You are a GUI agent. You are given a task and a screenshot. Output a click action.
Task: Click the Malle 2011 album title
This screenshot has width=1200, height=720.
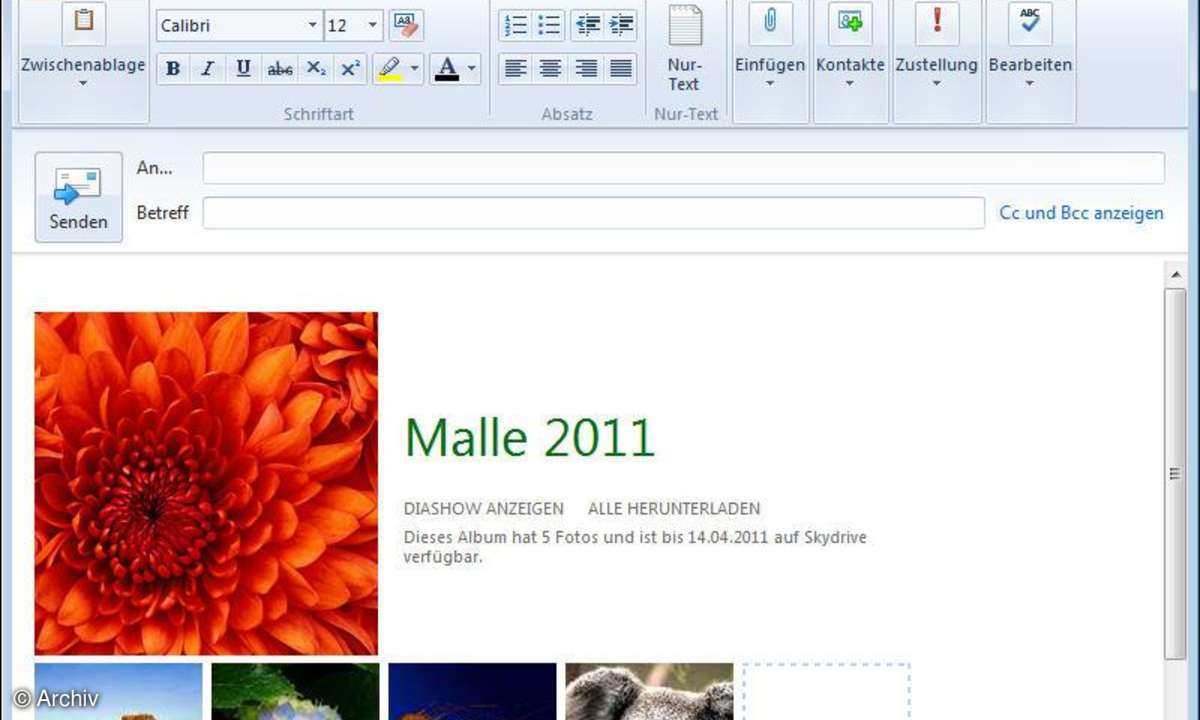pyautogui.click(x=529, y=437)
